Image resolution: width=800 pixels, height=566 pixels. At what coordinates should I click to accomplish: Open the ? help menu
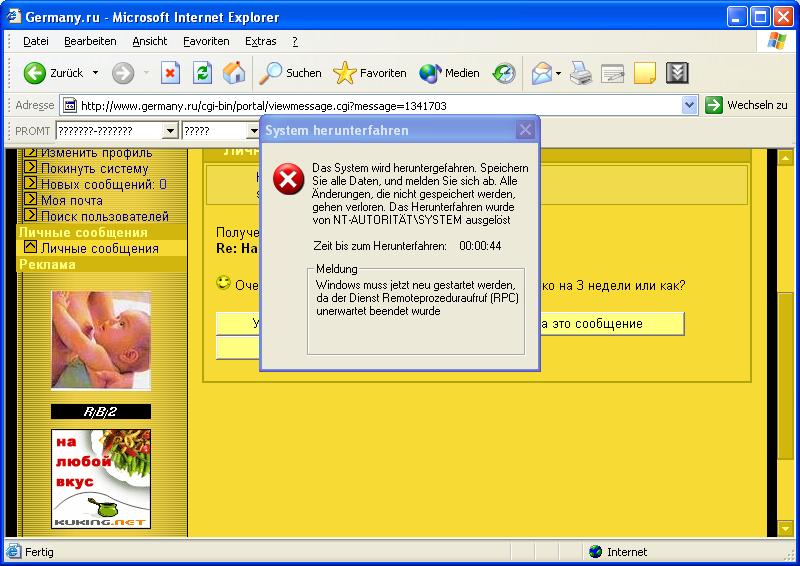pyautogui.click(x=295, y=41)
